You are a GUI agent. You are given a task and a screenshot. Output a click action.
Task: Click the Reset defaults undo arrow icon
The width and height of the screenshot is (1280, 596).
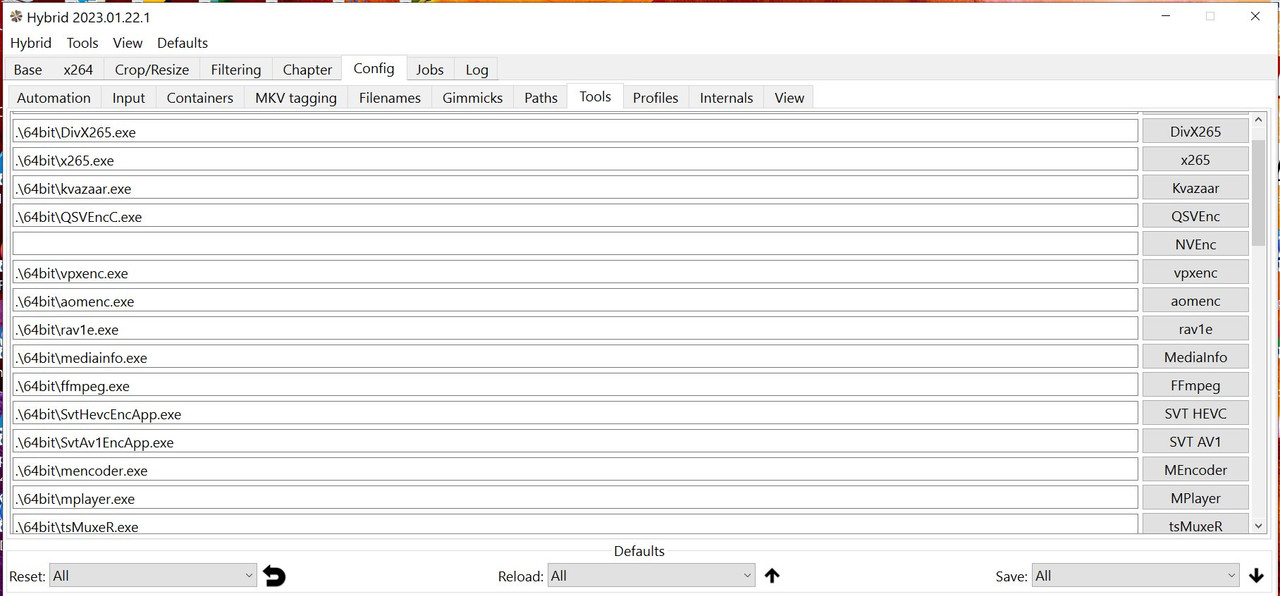(x=274, y=576)
